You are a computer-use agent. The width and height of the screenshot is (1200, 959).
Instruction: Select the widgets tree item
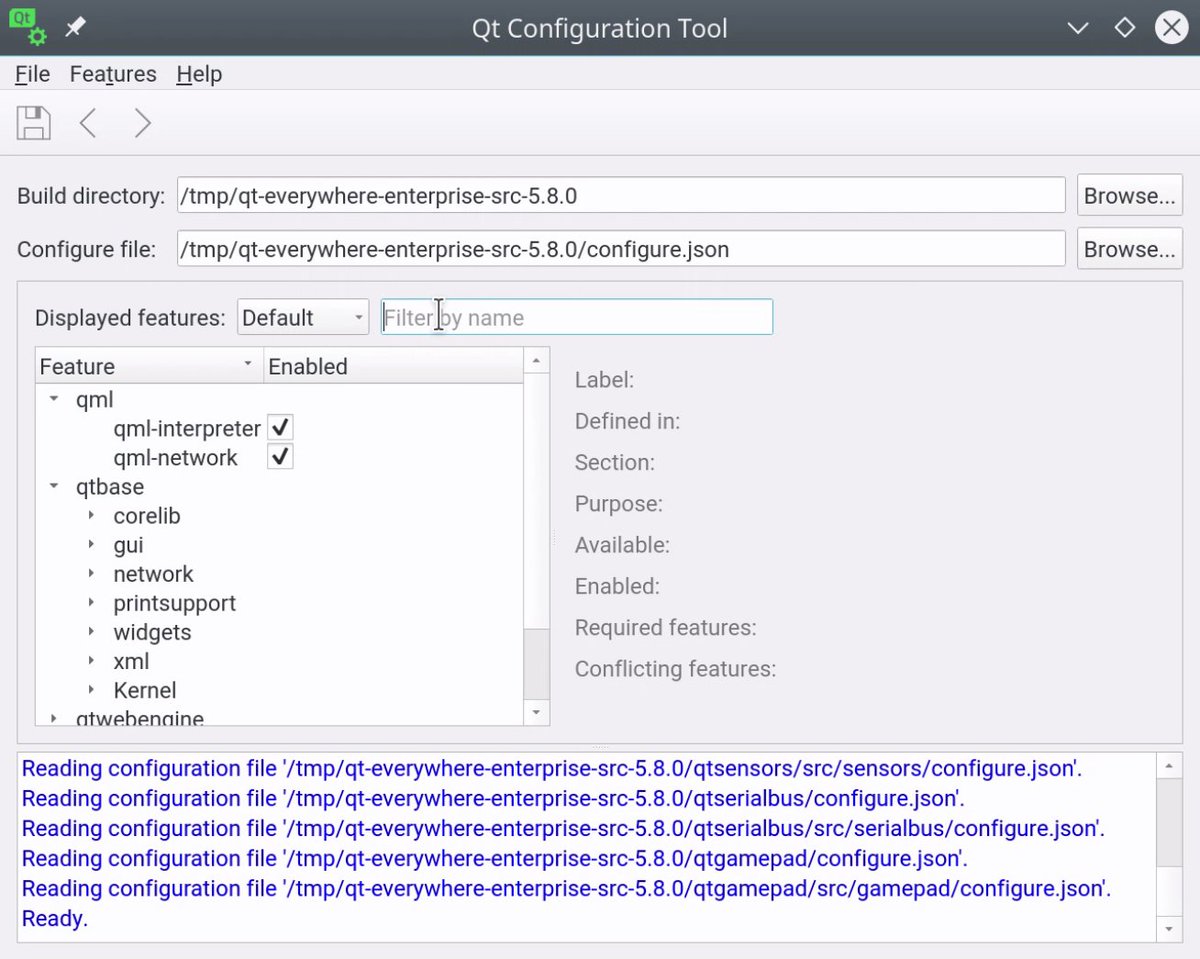click(152, 632)
